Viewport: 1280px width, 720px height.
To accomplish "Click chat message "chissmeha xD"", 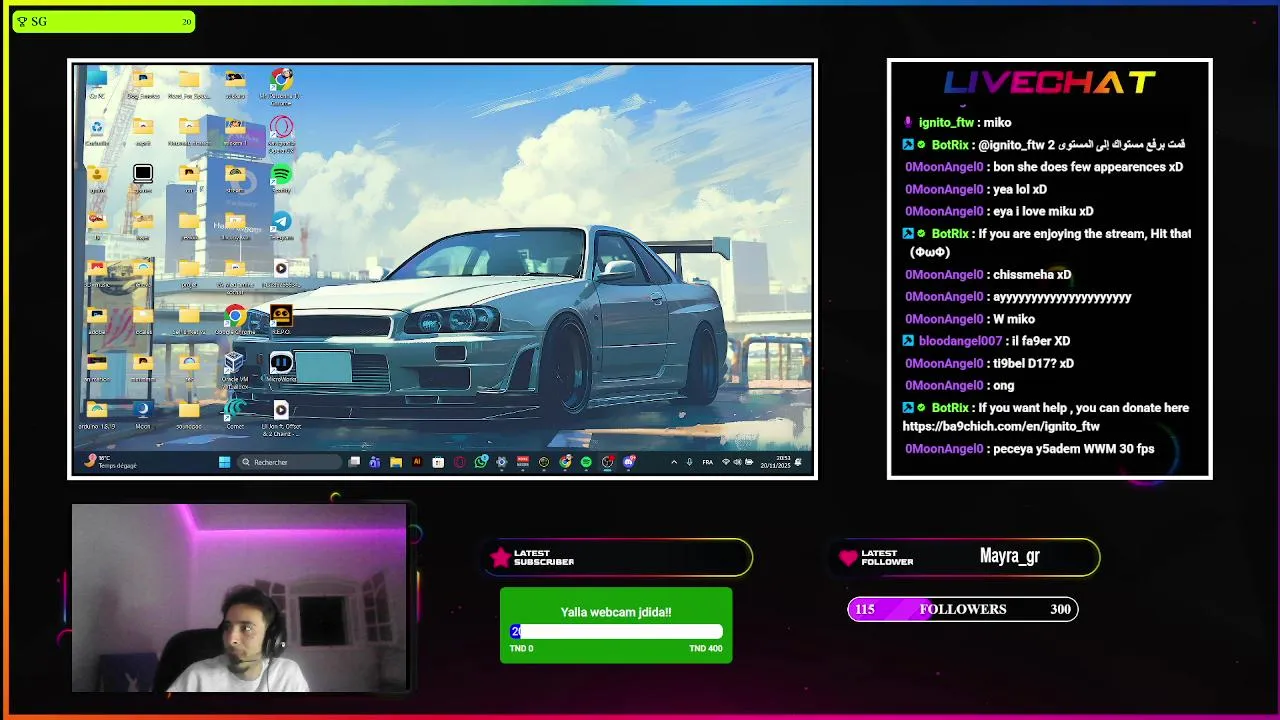I will [1032, 275].
